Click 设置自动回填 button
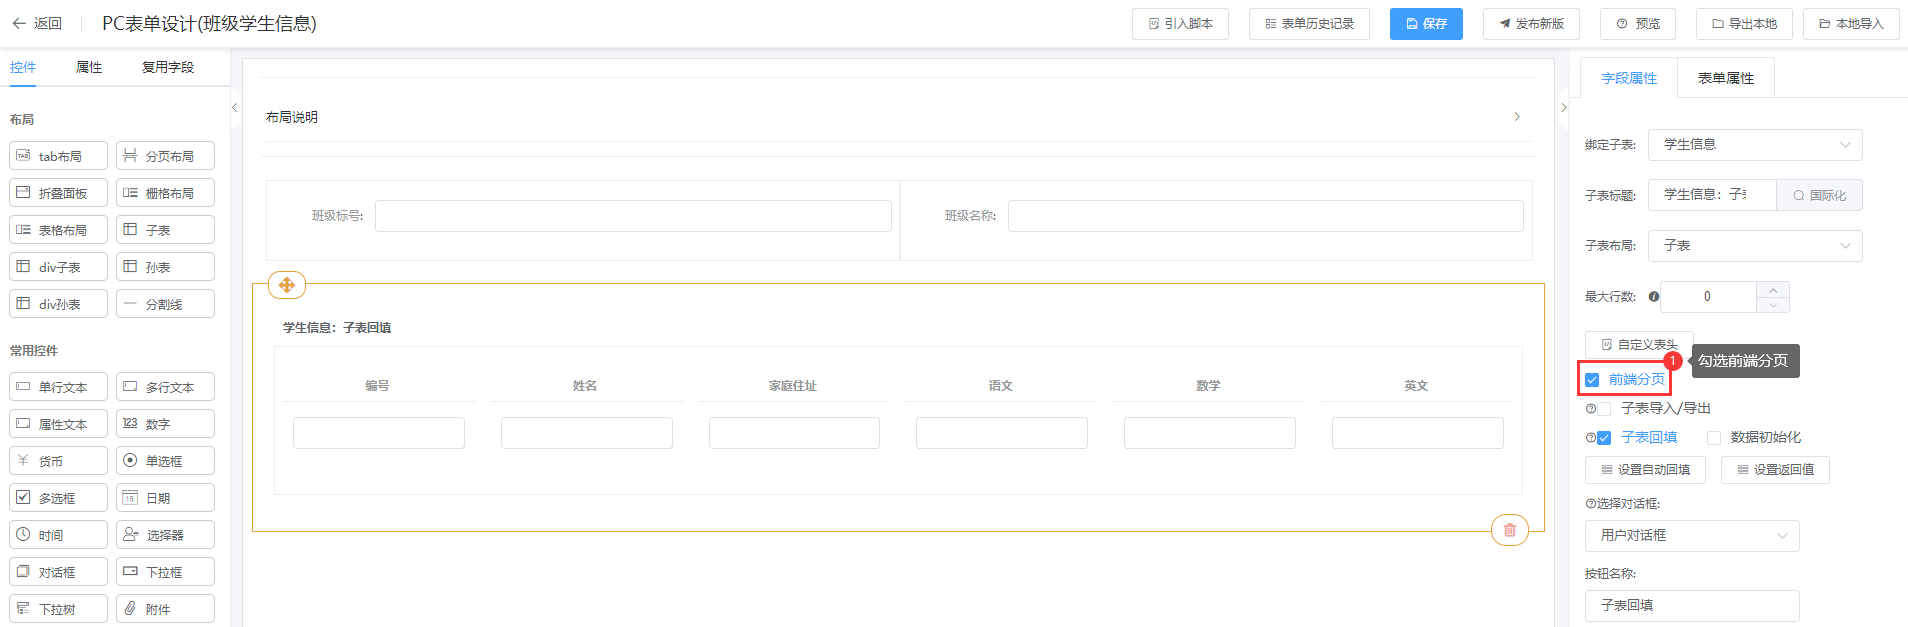The image size is (1908, 627). 1645,470
